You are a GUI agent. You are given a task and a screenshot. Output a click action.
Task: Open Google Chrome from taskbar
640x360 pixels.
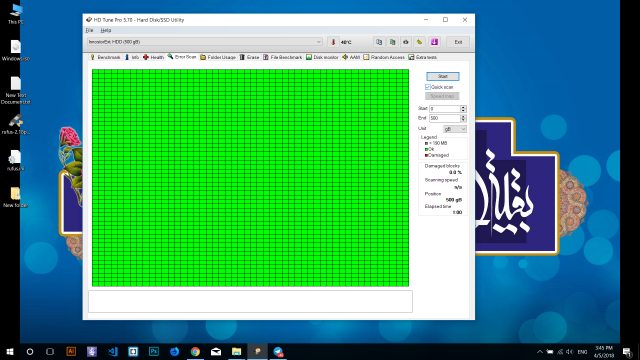(195, 351)
